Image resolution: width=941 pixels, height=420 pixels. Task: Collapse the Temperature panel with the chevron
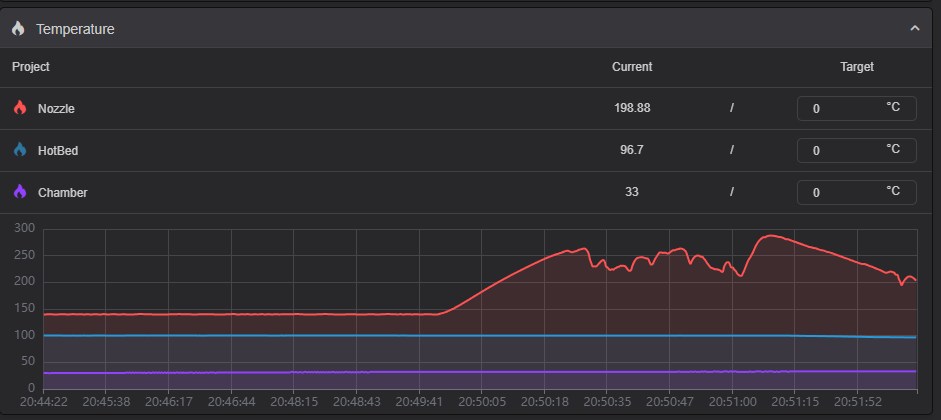[x=914, y=29]
